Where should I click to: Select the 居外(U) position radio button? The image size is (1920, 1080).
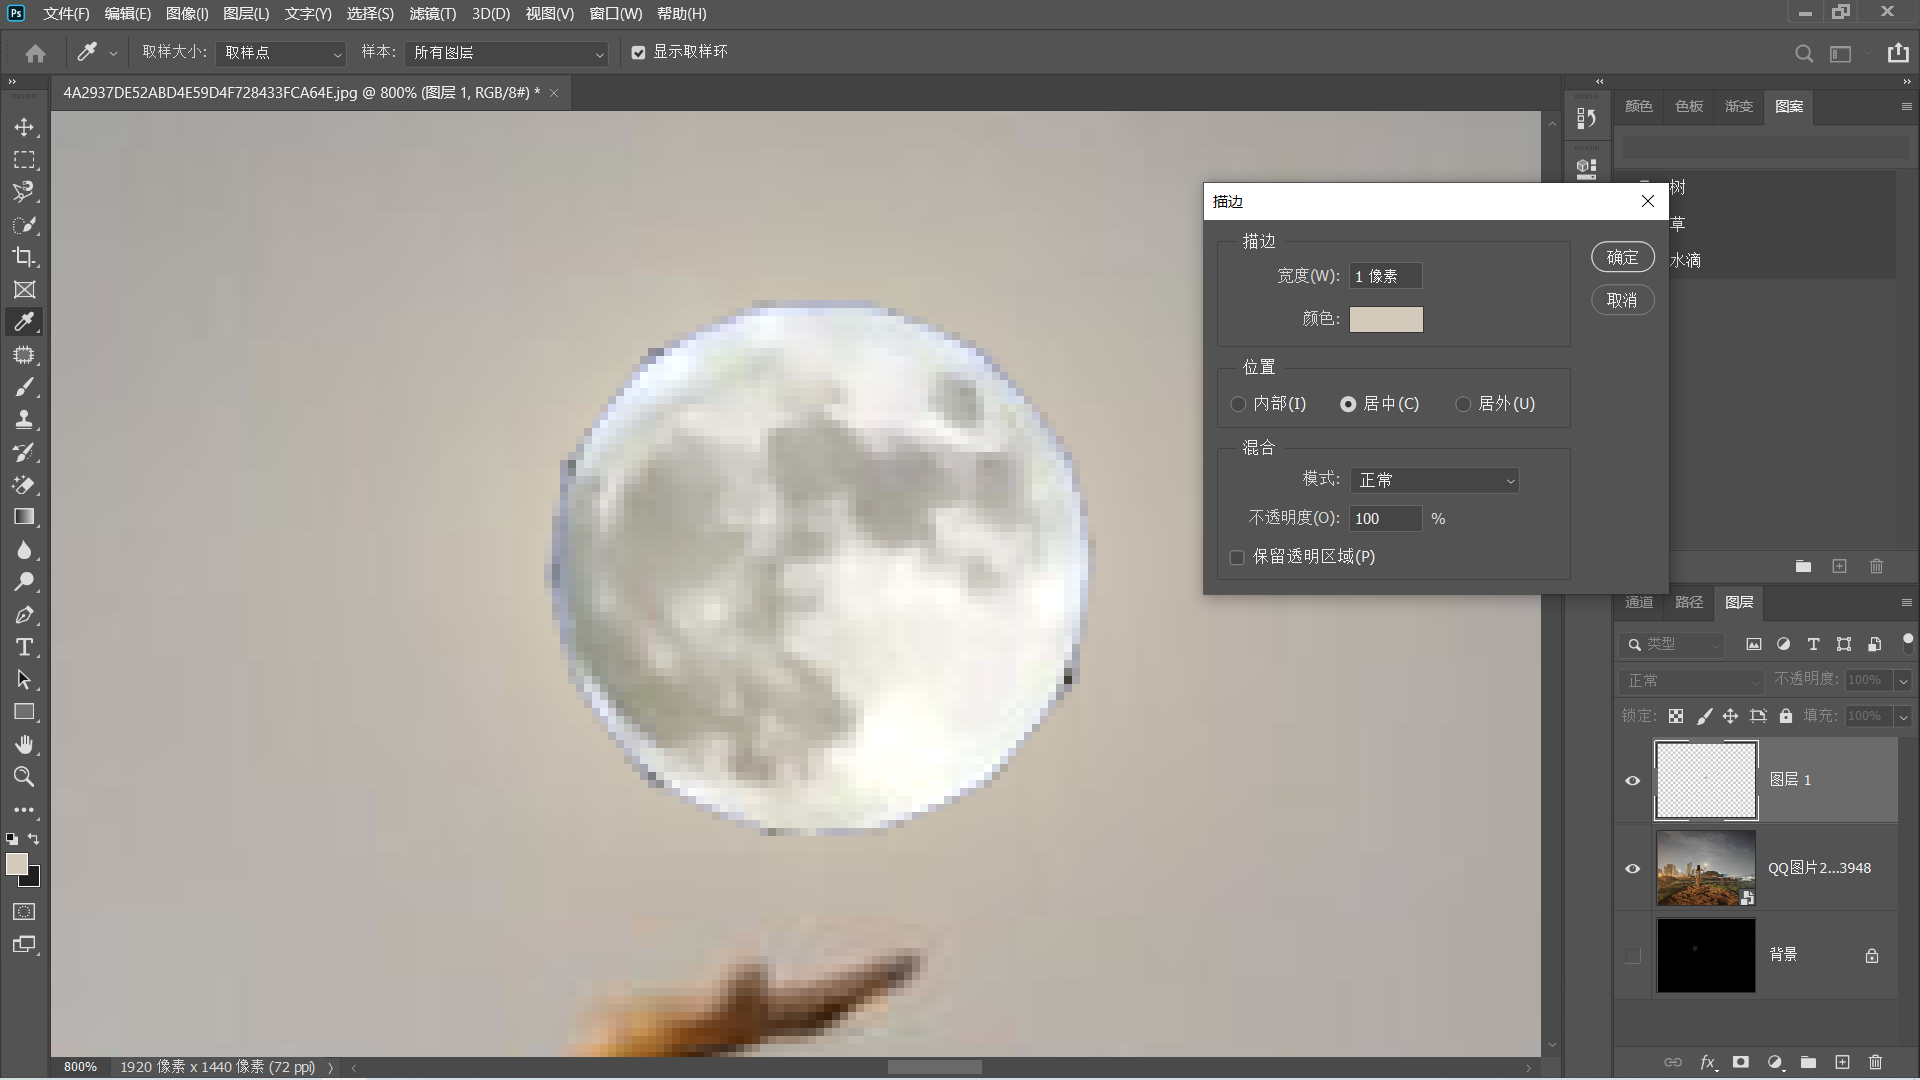coord(1464,404)
